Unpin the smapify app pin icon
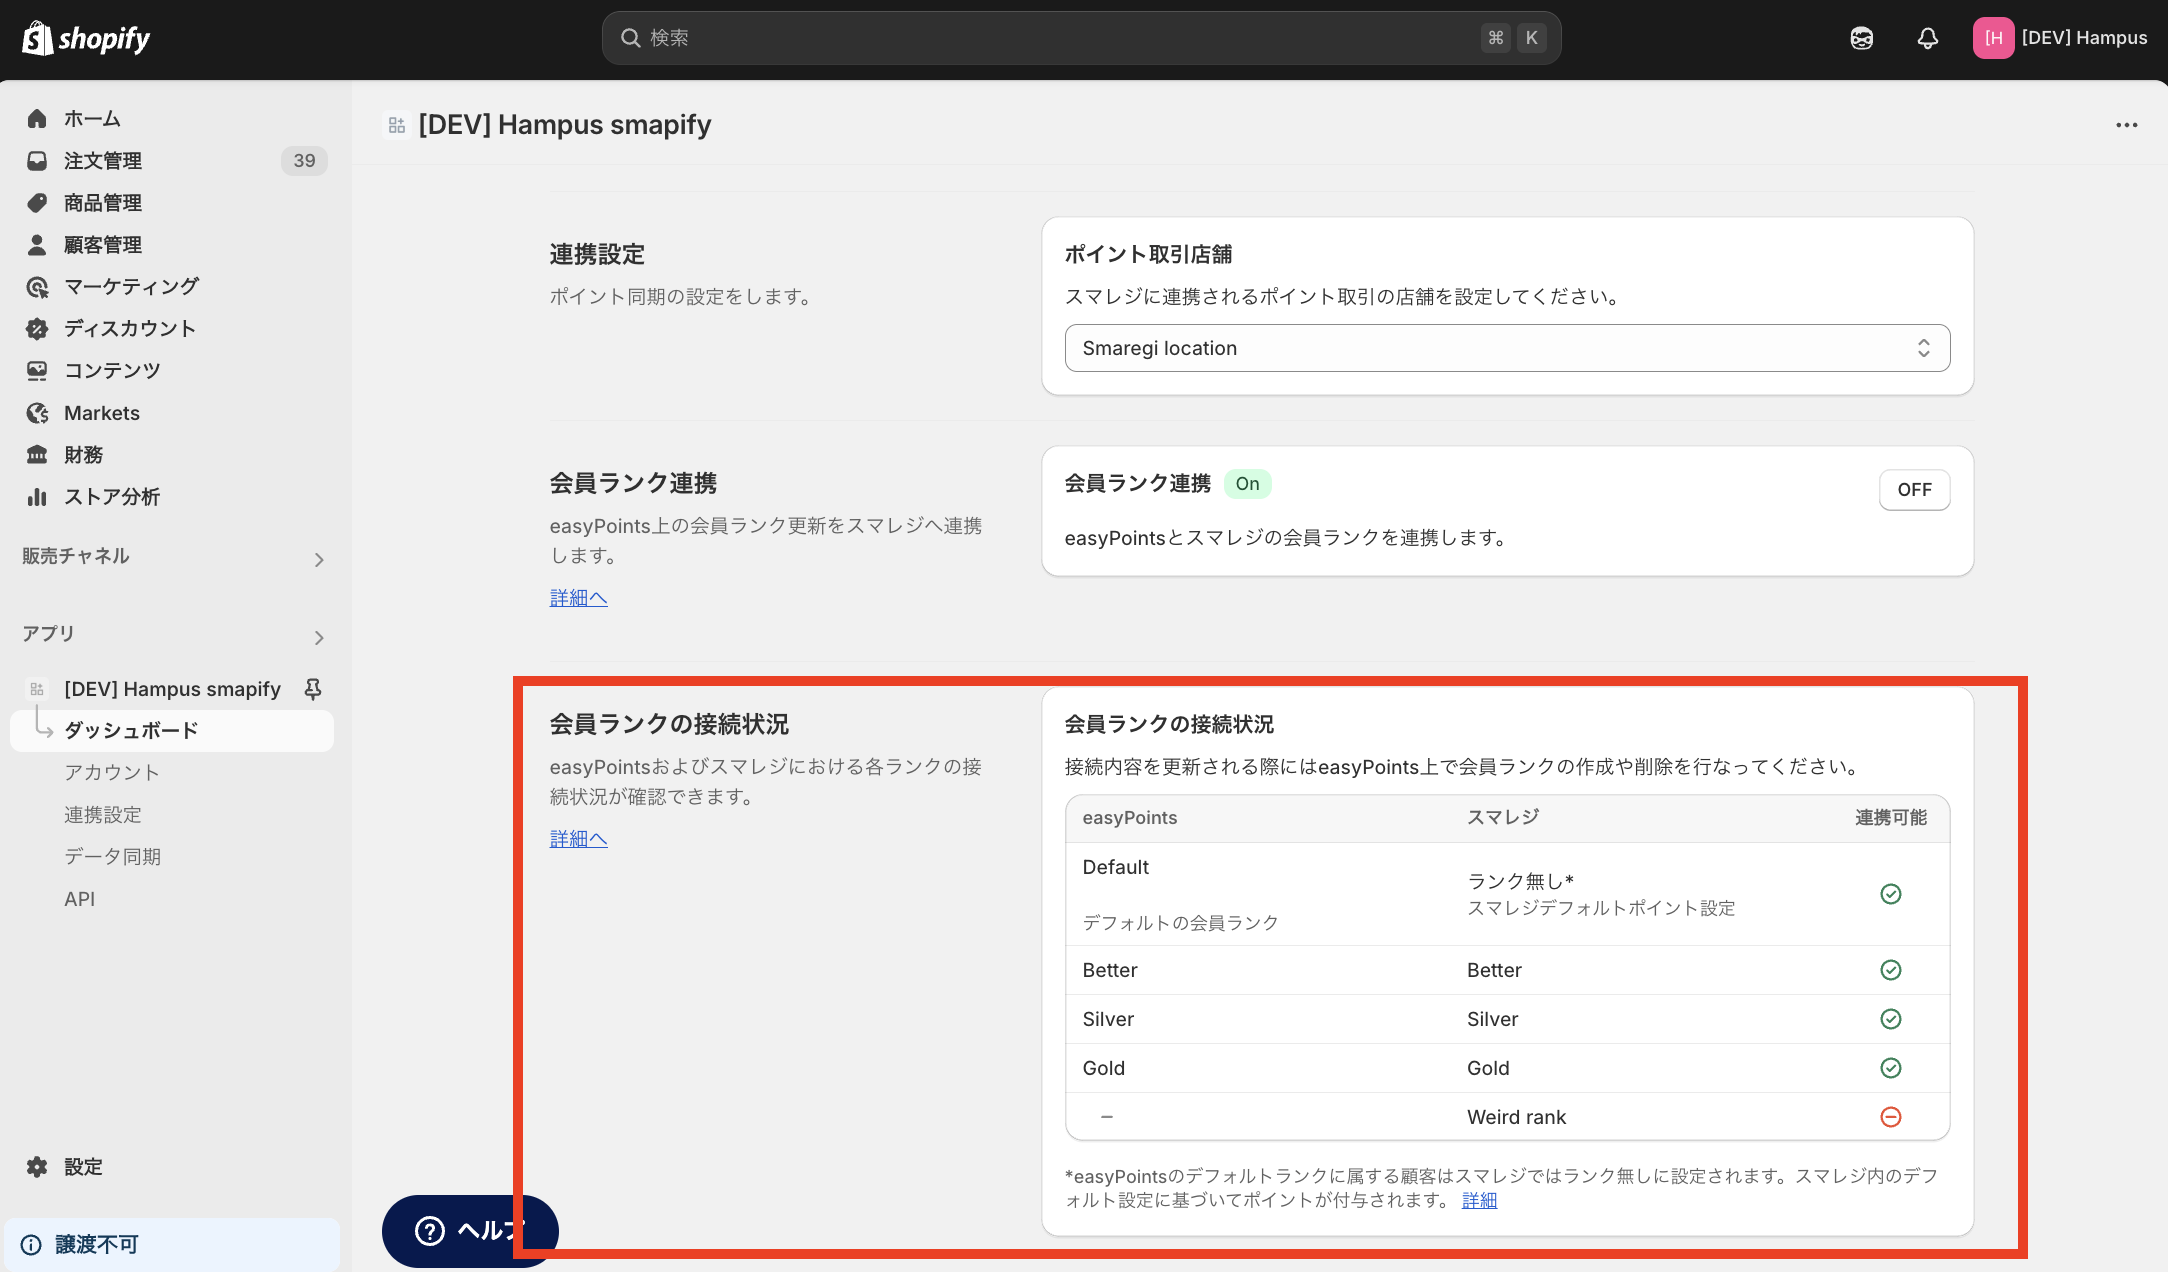This screenshot has height=1272, width=2168. pyautogui.click(x=313, y=689)
